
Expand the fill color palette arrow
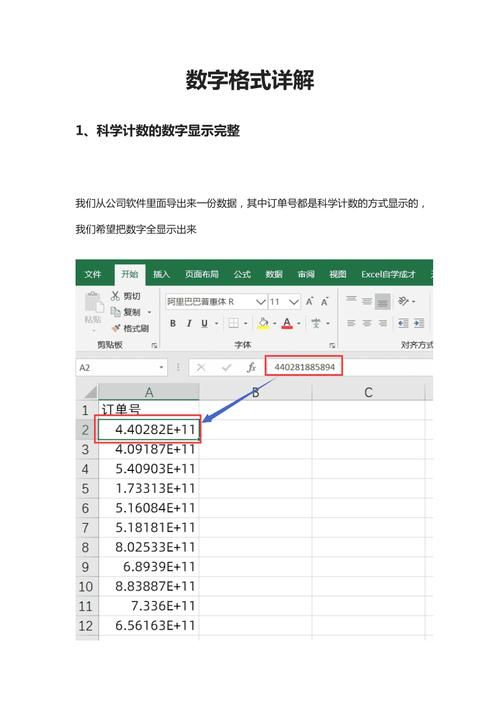275,323
